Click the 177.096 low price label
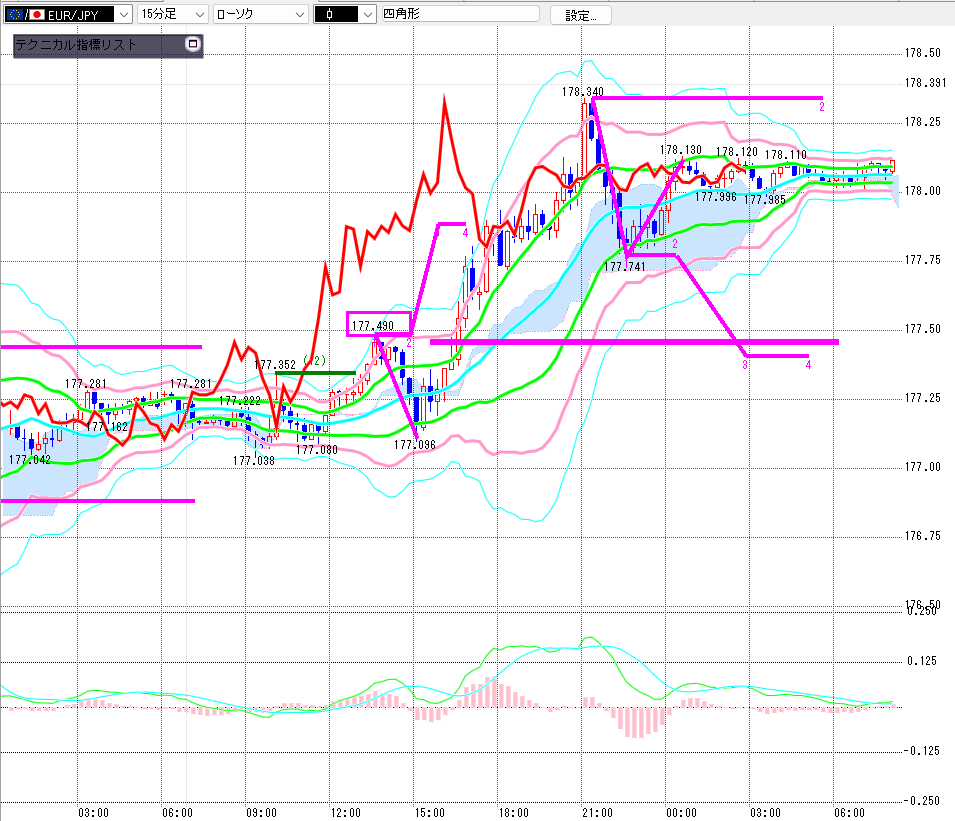Screen dimensions: 955x821 coord(415,445)
